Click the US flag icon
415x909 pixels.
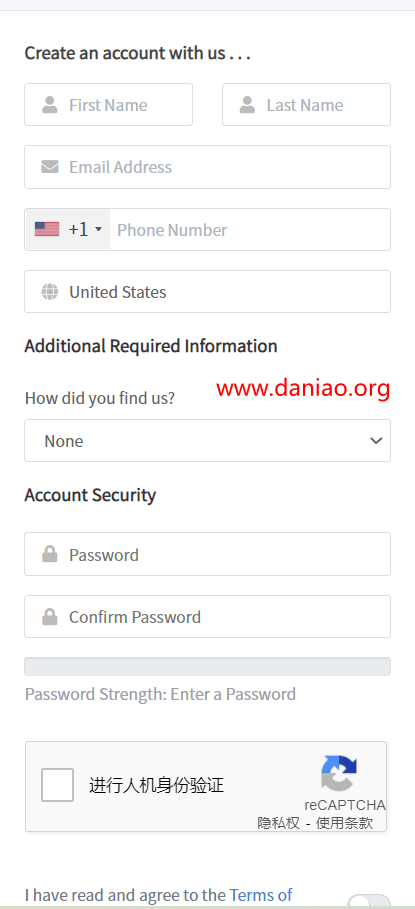pos(47,230)
